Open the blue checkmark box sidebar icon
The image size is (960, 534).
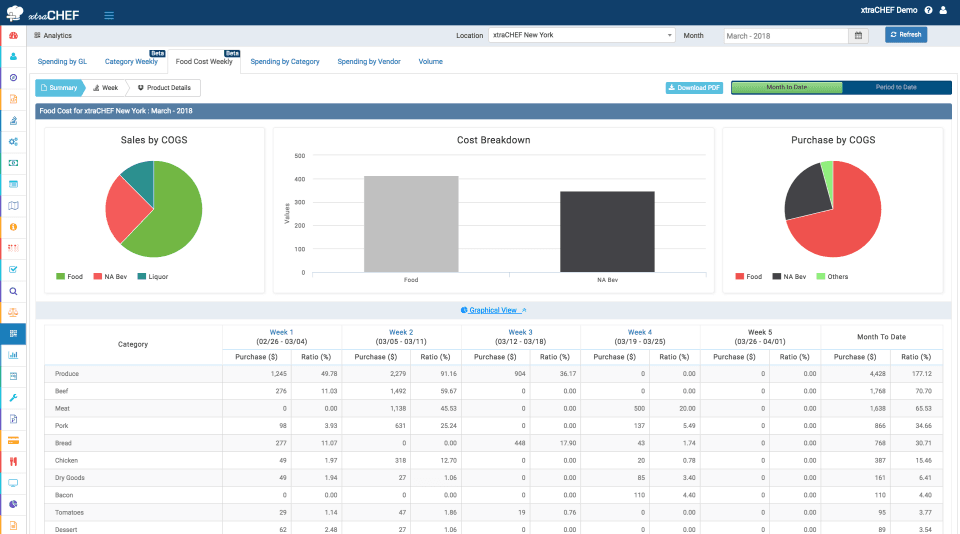[x=13, y=269]
